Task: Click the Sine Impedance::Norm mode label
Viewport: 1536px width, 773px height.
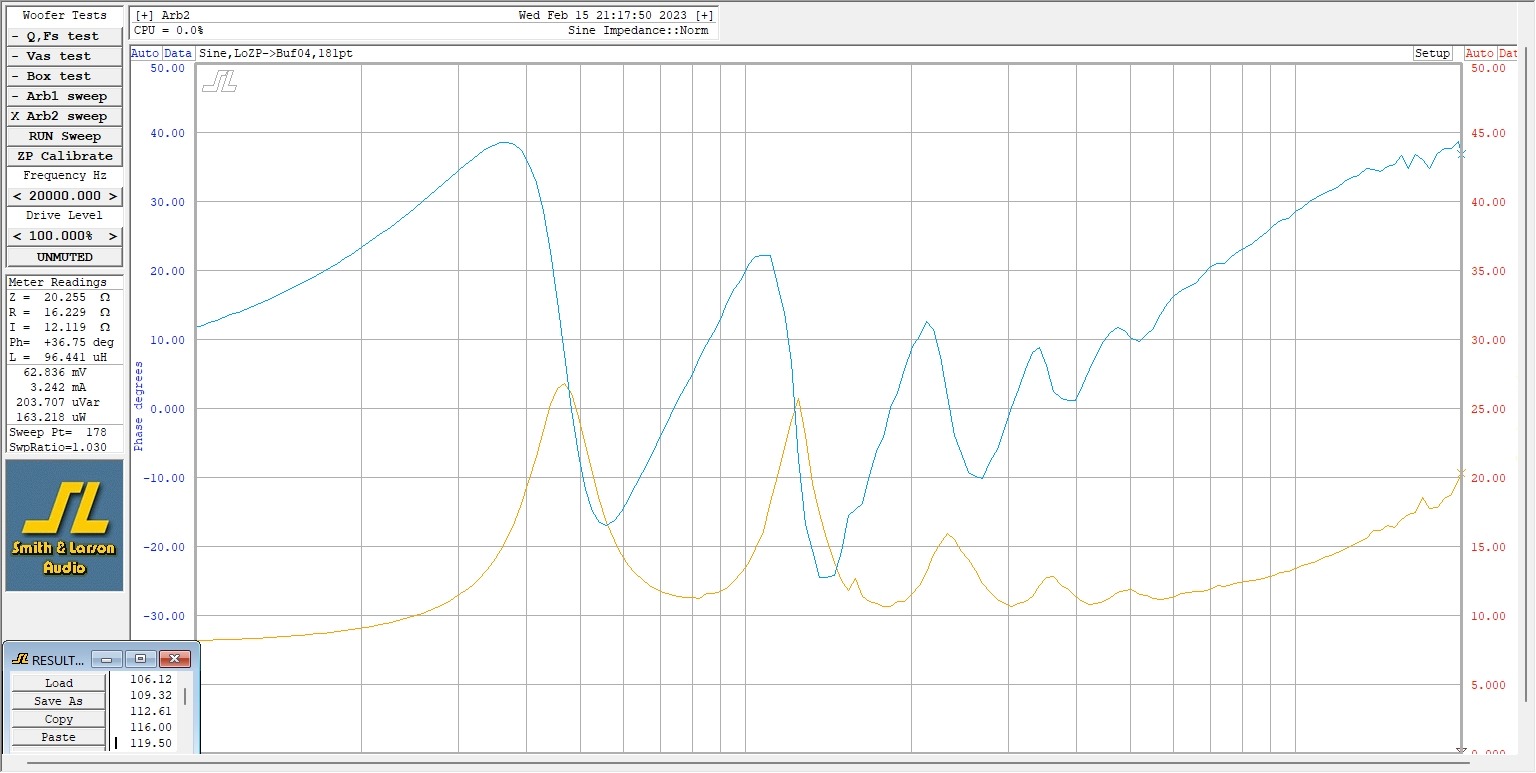Action: [x=638, y=31]
